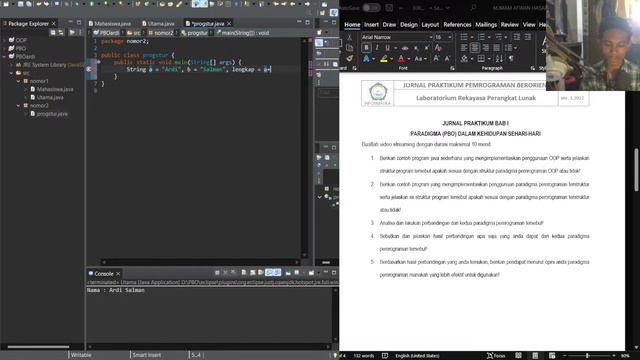Expand the PBO project in Package Explorer
640x360 pixels.
coord(4,49)
